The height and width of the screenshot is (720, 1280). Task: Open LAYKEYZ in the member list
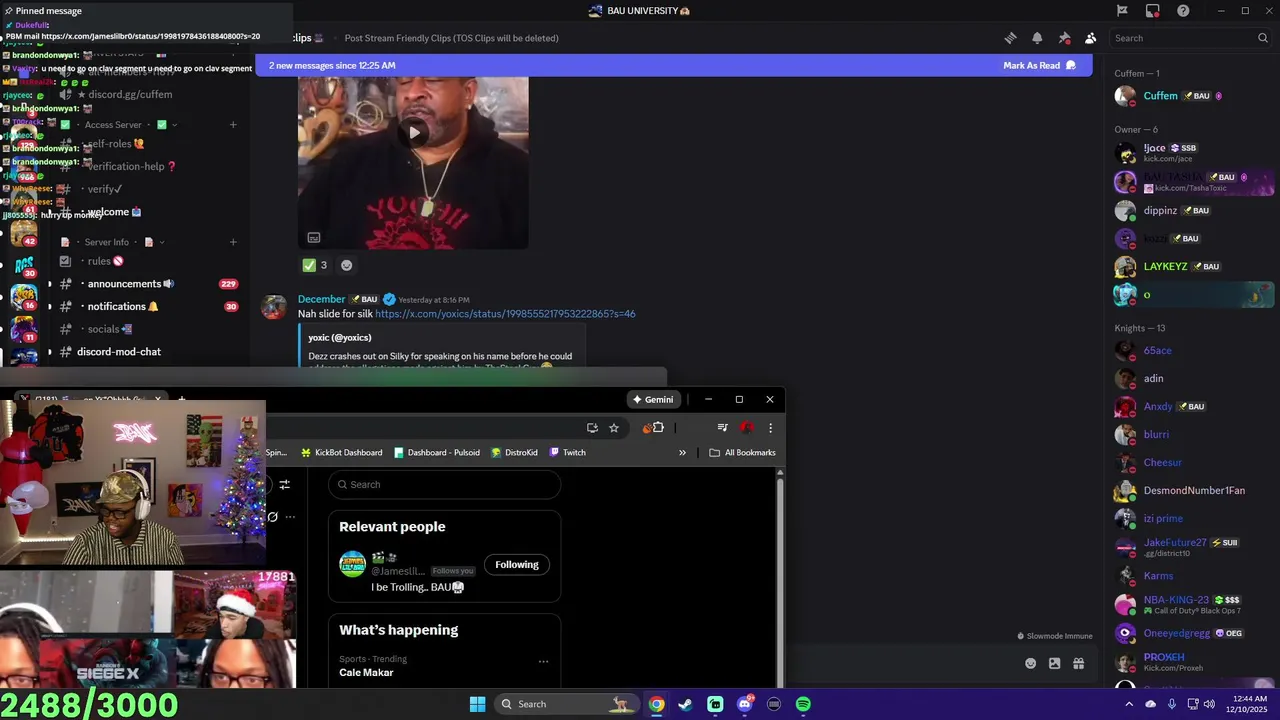click(1193, 267)
